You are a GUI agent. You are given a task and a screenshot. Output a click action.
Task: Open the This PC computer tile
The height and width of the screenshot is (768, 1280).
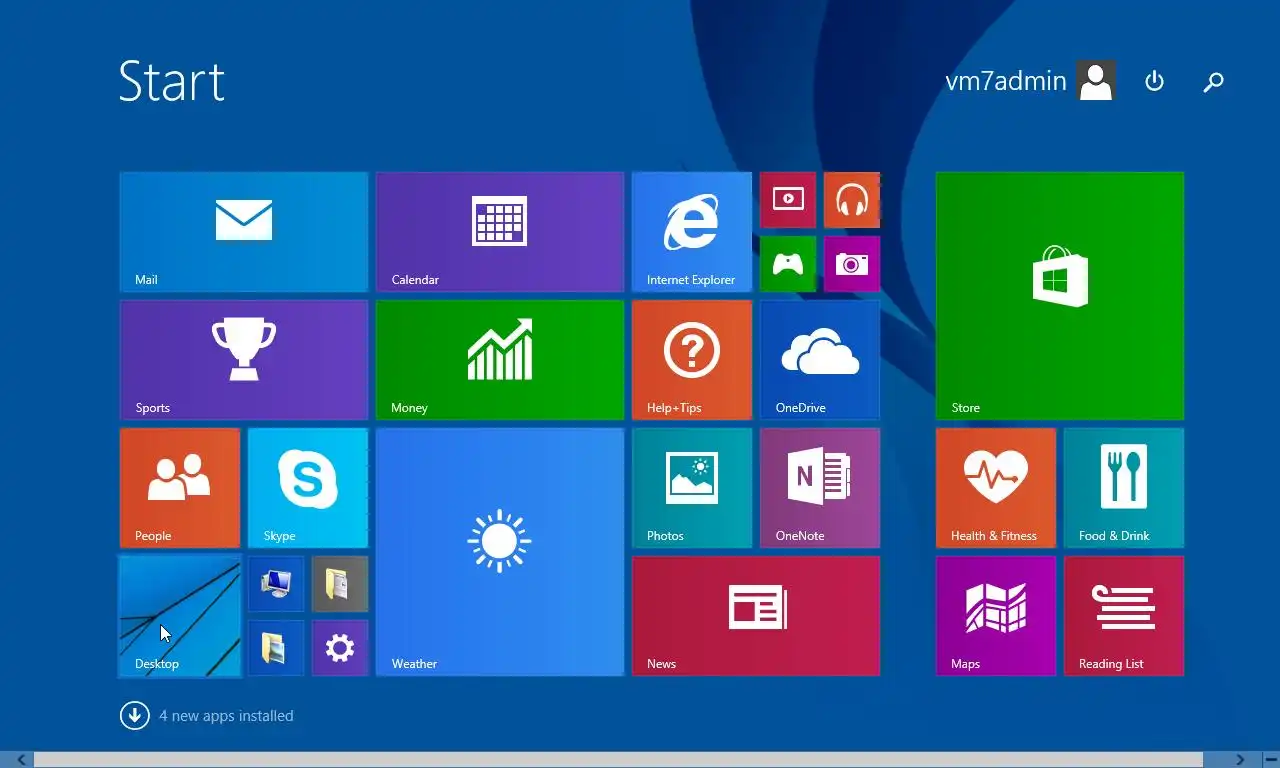(276, 584)
